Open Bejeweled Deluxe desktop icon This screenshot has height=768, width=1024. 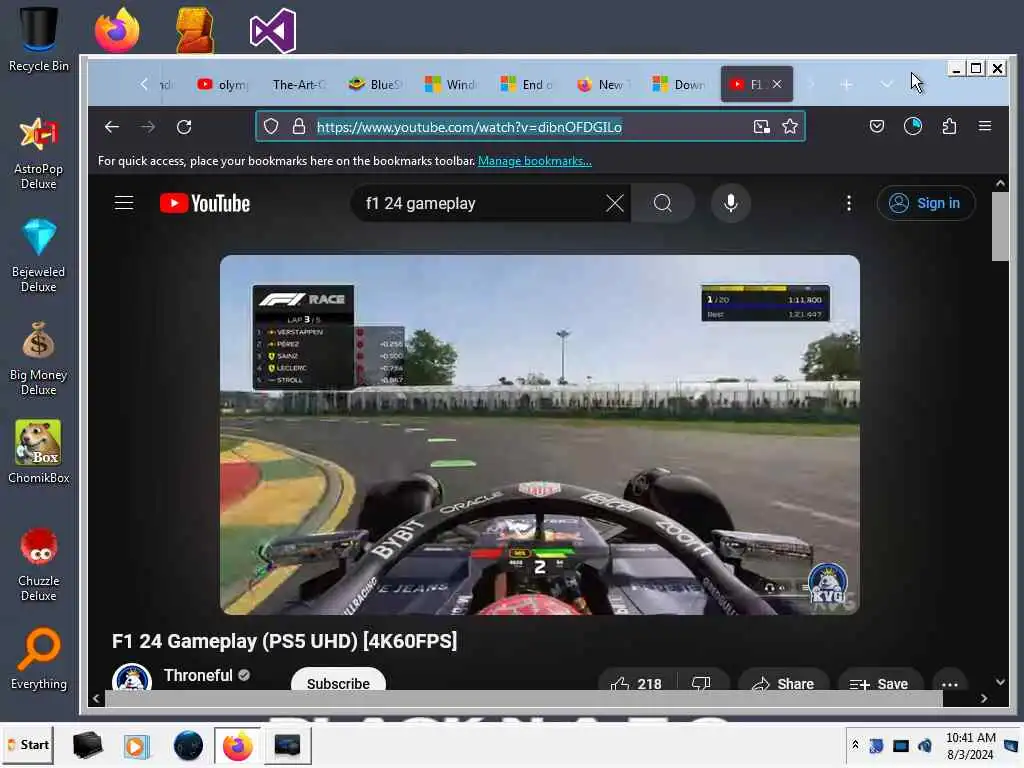39,255
